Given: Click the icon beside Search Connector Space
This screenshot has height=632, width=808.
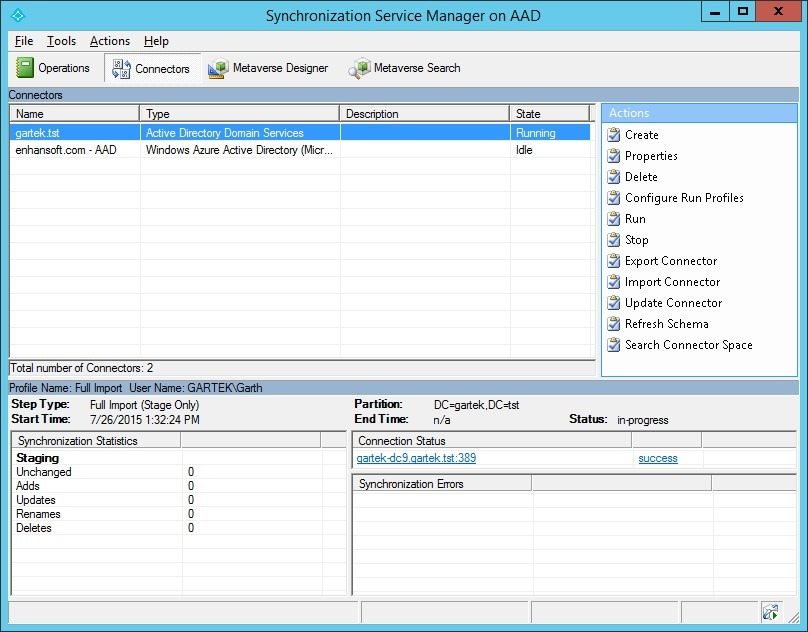Looking at the screenshot, I should (x=614, y=345).
